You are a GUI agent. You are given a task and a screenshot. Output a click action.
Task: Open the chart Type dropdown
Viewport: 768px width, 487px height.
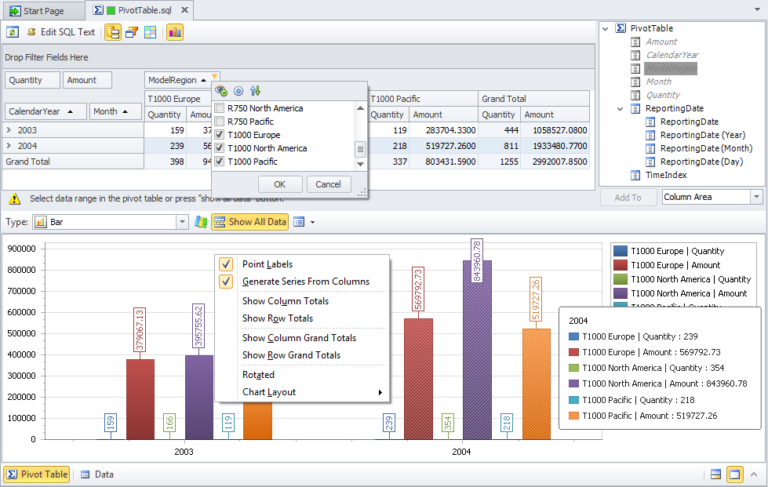(182, 221)
